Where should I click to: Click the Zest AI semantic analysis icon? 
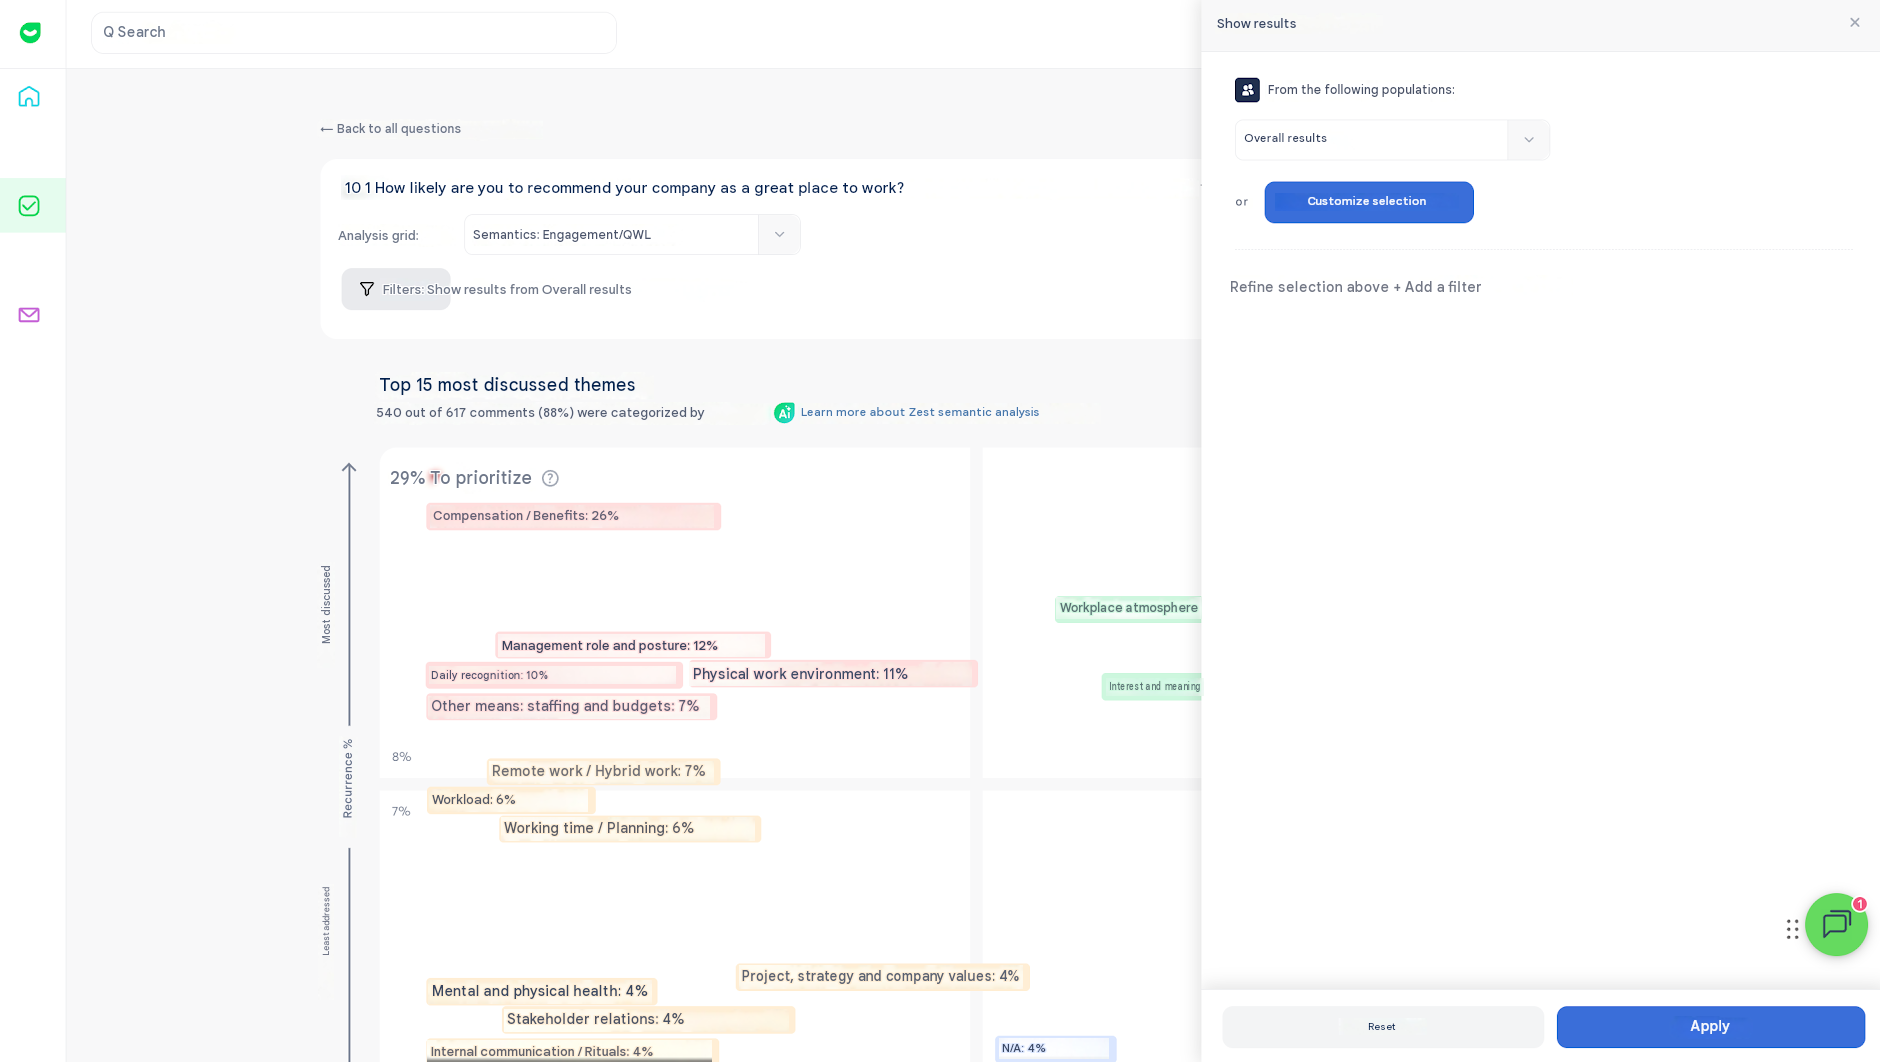(784, 413)
